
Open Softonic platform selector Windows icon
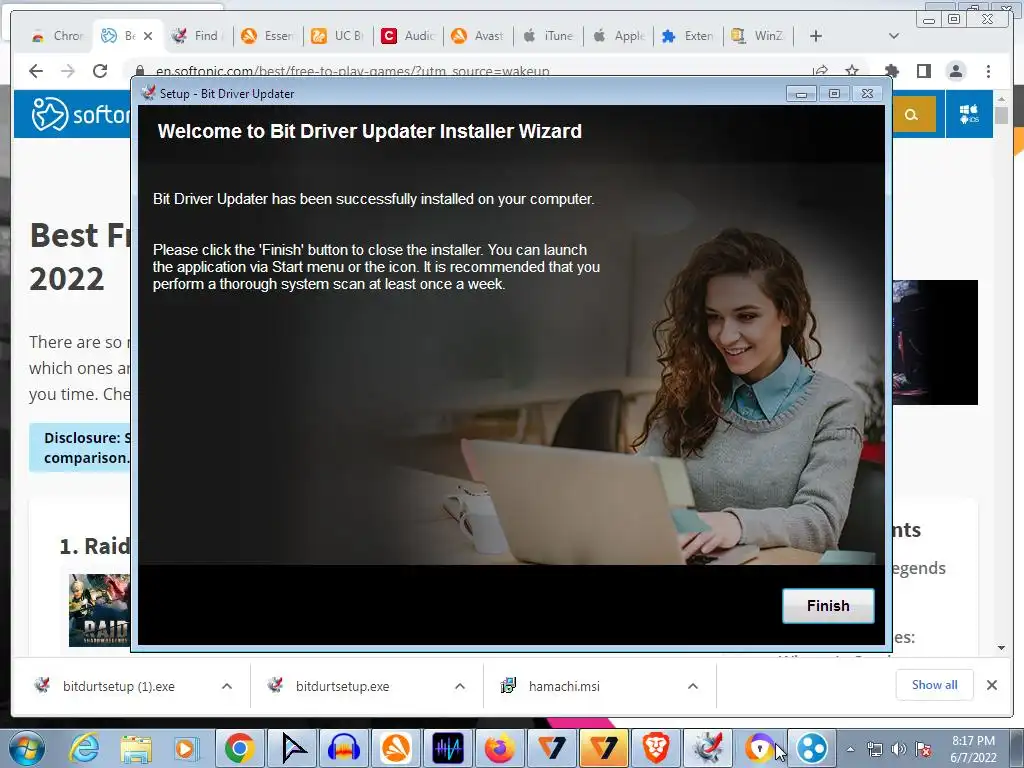coord(969,114)
